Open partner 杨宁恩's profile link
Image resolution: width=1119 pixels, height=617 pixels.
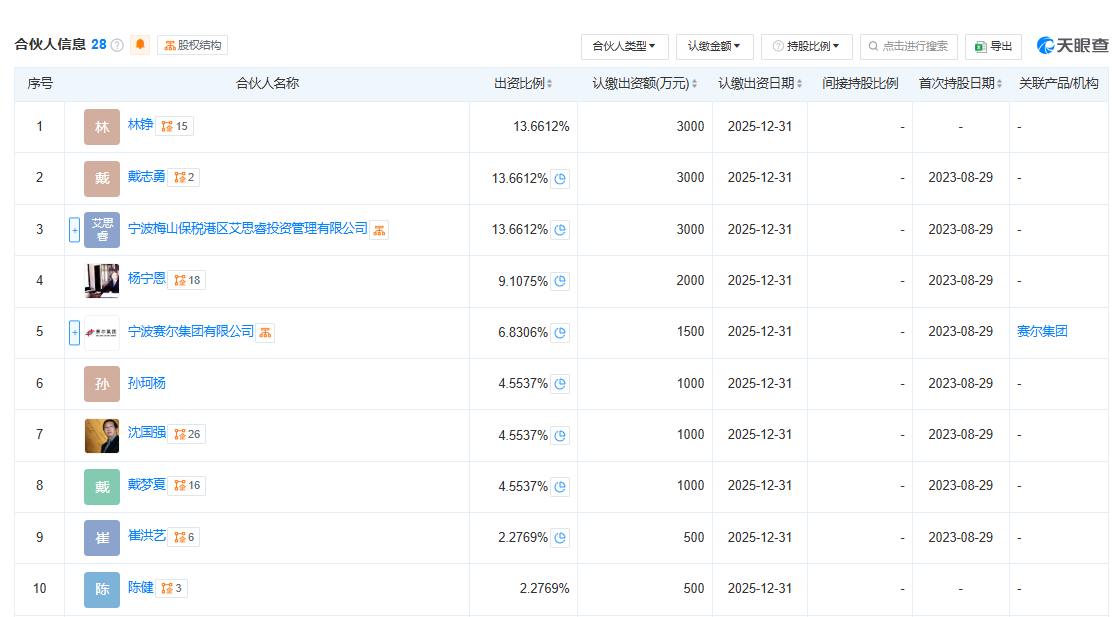tap(146, 279)
